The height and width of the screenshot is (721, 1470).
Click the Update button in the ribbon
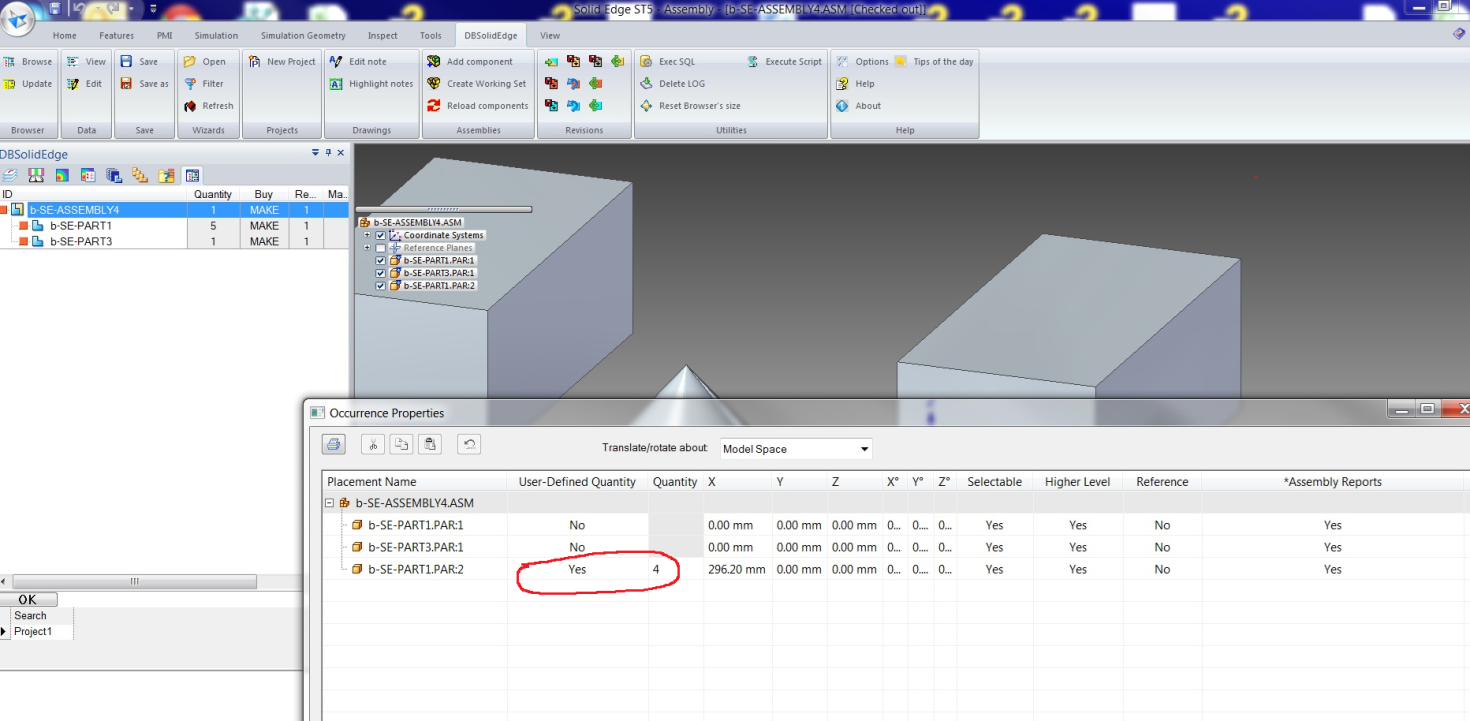pyautogui.click(x=28, y=84)
